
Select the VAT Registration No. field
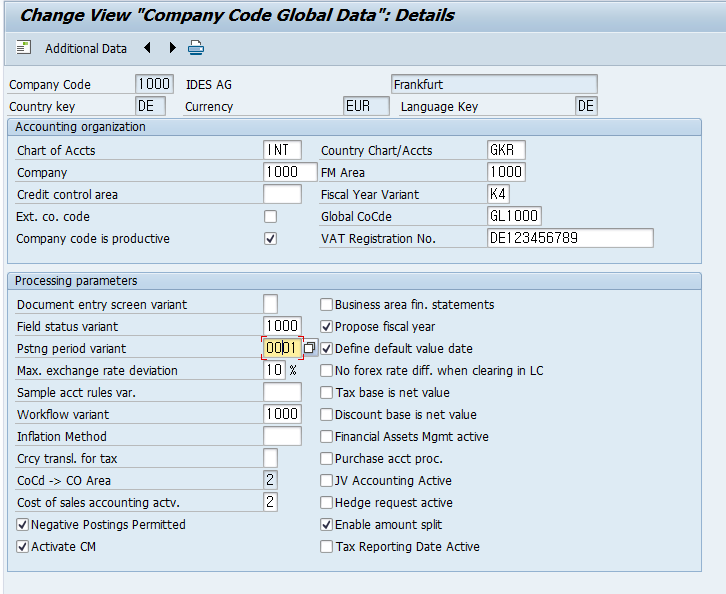coord(569,238)
